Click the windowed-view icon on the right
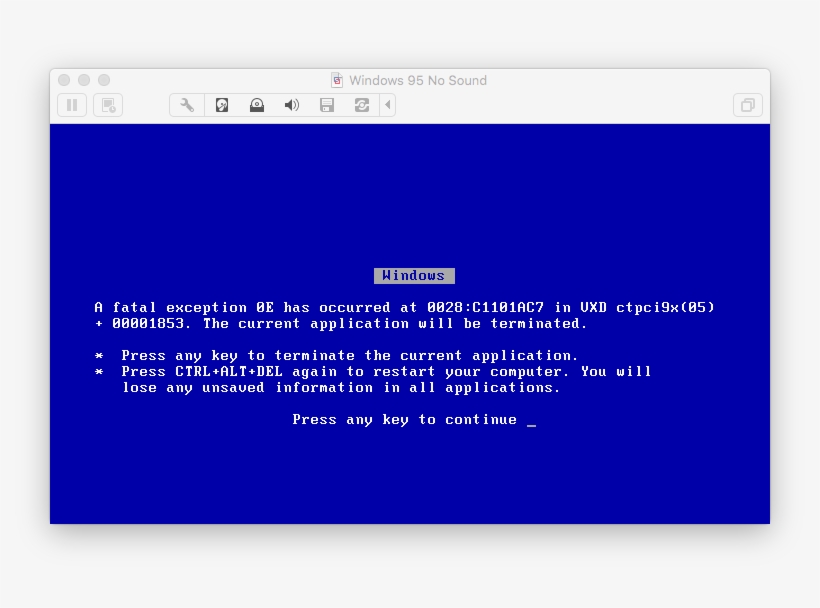 coord(747,104)
